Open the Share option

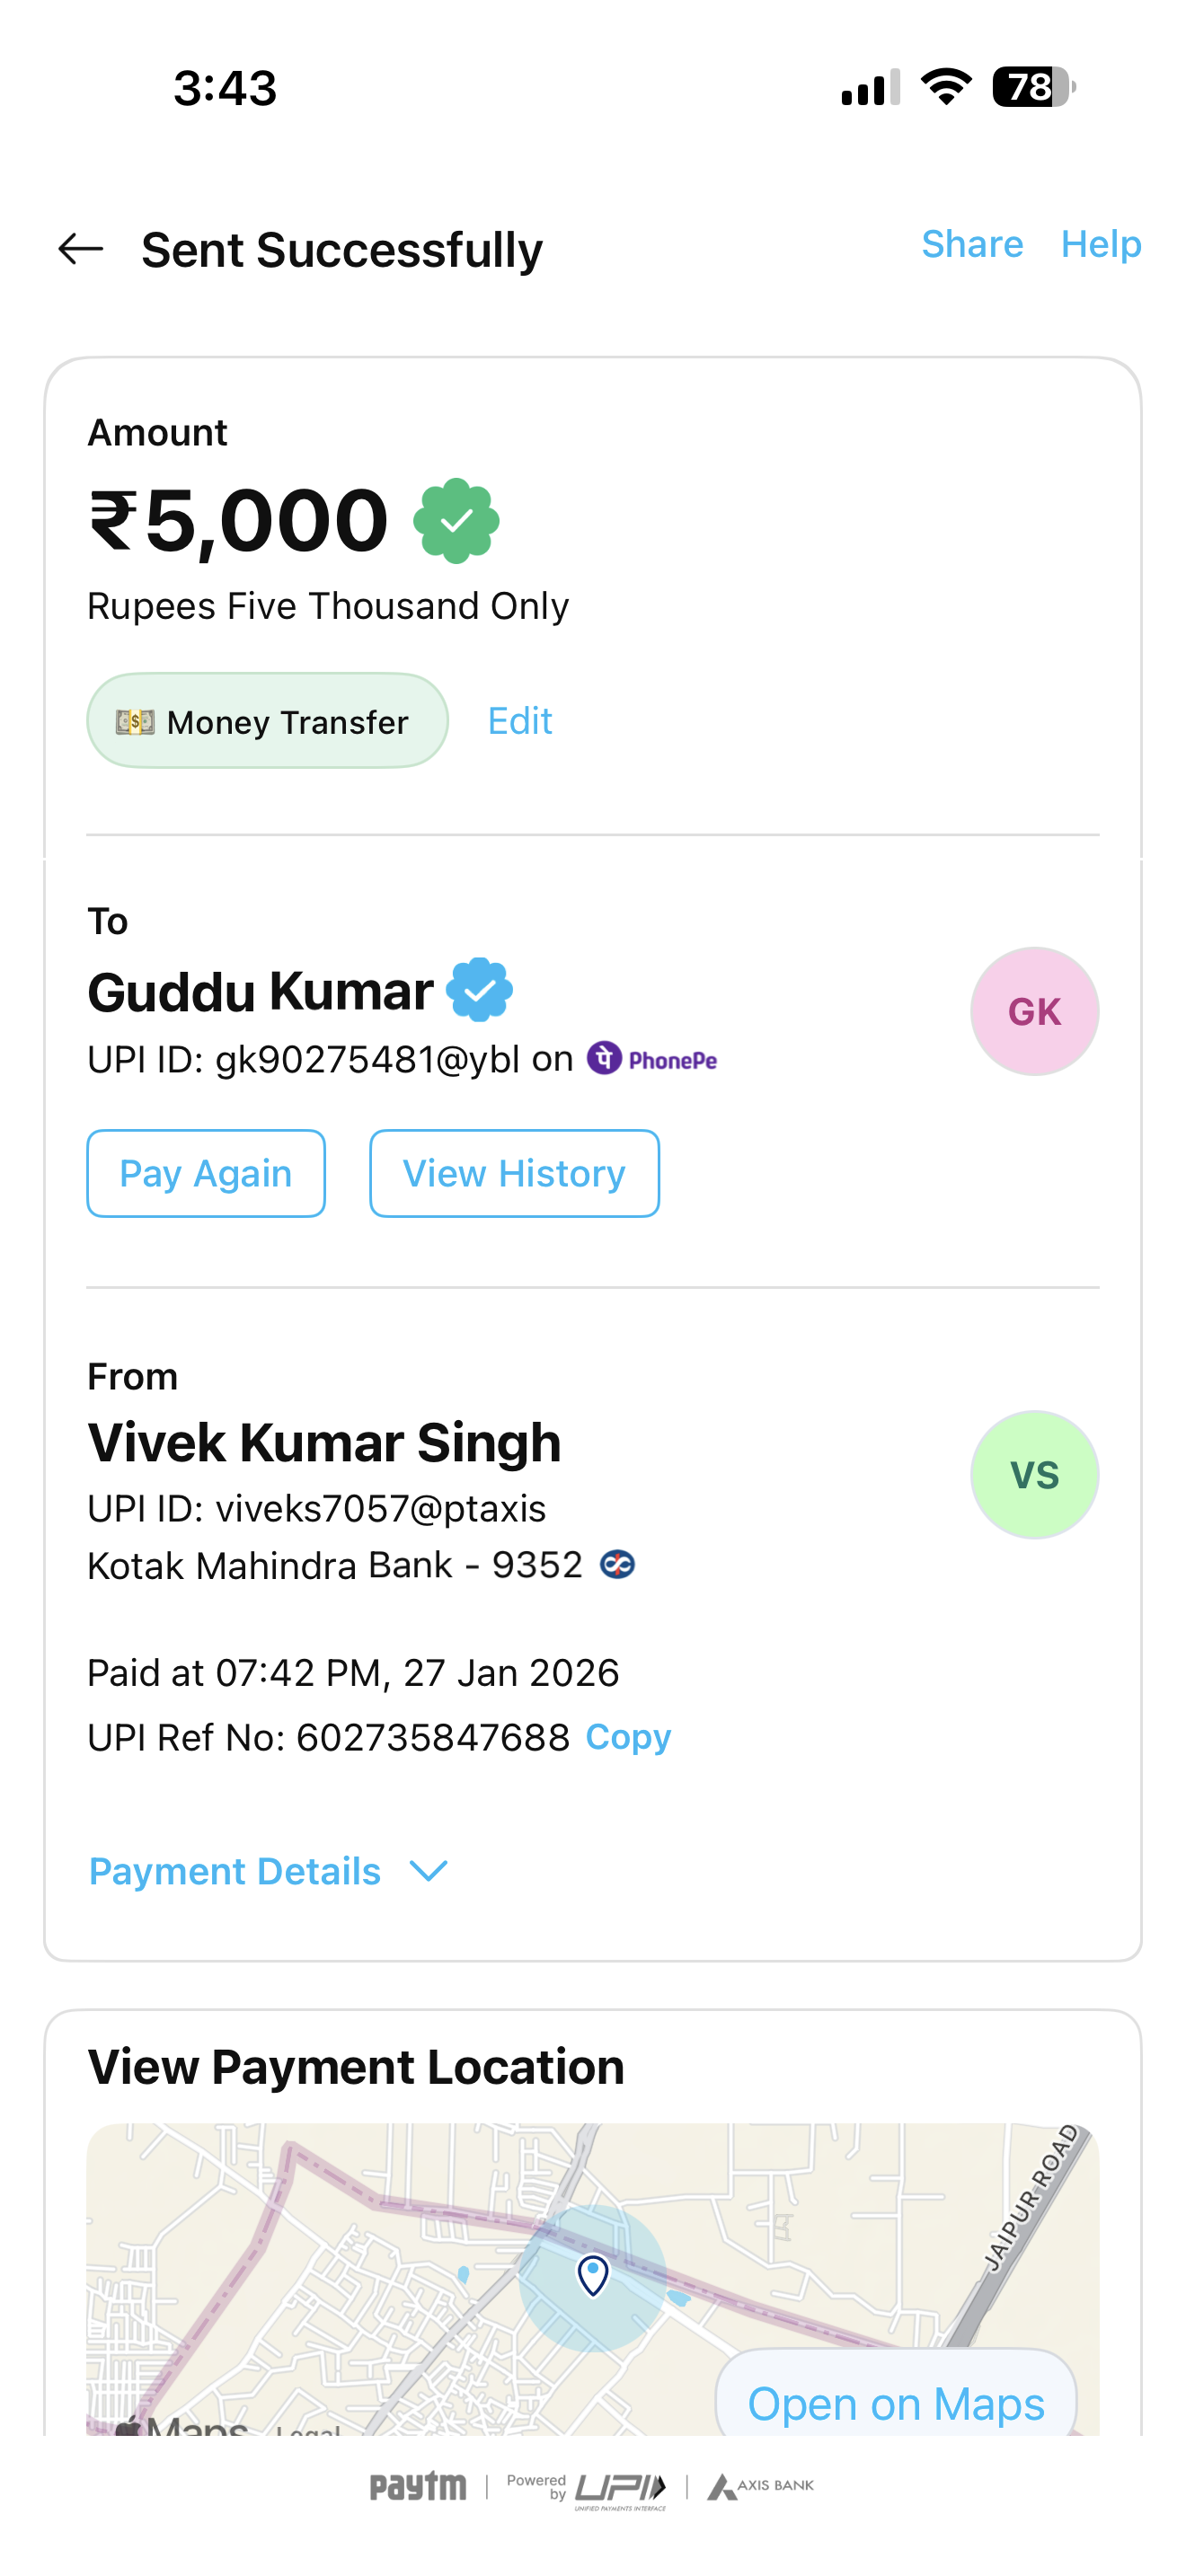click(972, 244)
